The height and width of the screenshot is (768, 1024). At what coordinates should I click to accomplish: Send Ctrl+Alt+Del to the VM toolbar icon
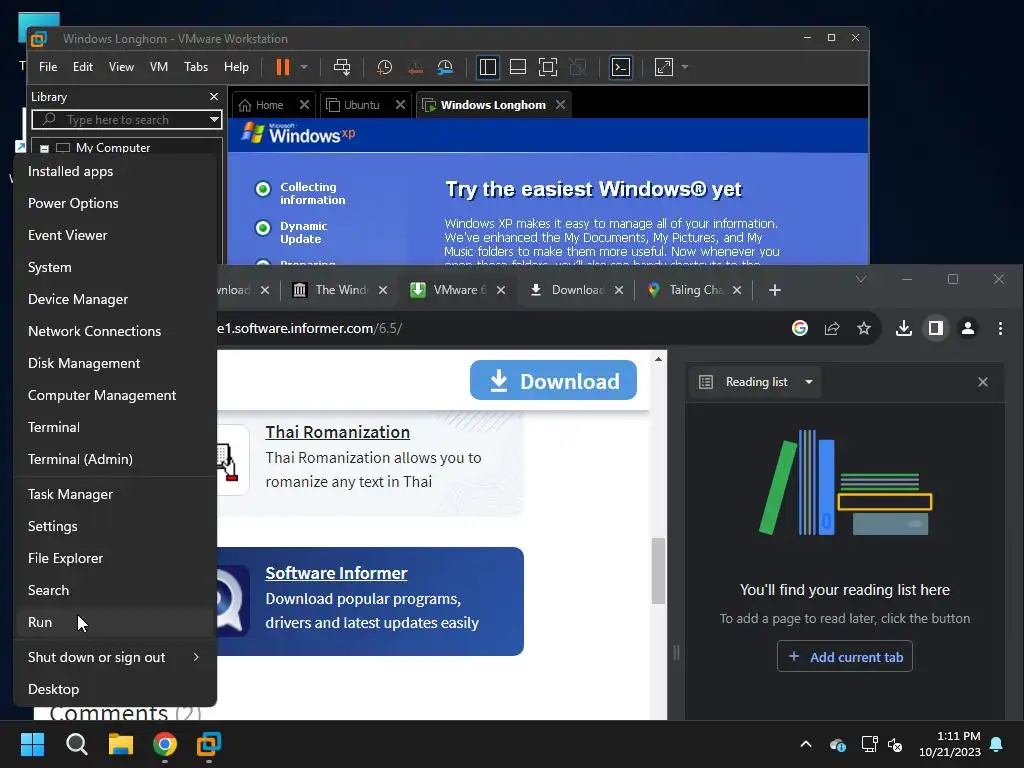click(x=342, y=67)
